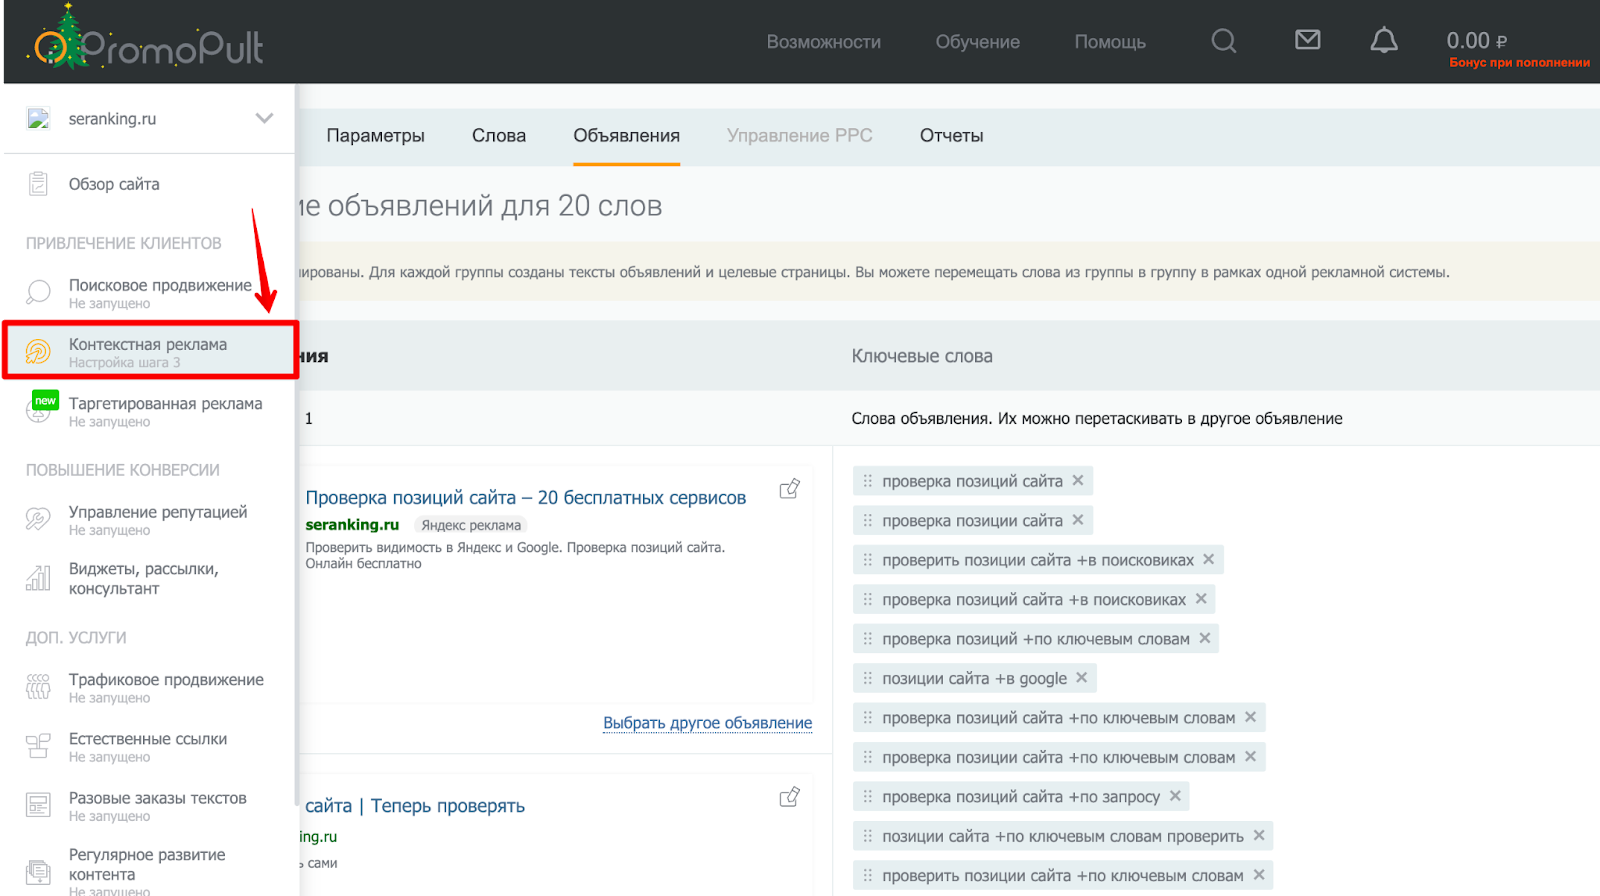Viewport: 1600px width, 896px height.
Task: Open Помощь top menu
Action: (1110, 42)
